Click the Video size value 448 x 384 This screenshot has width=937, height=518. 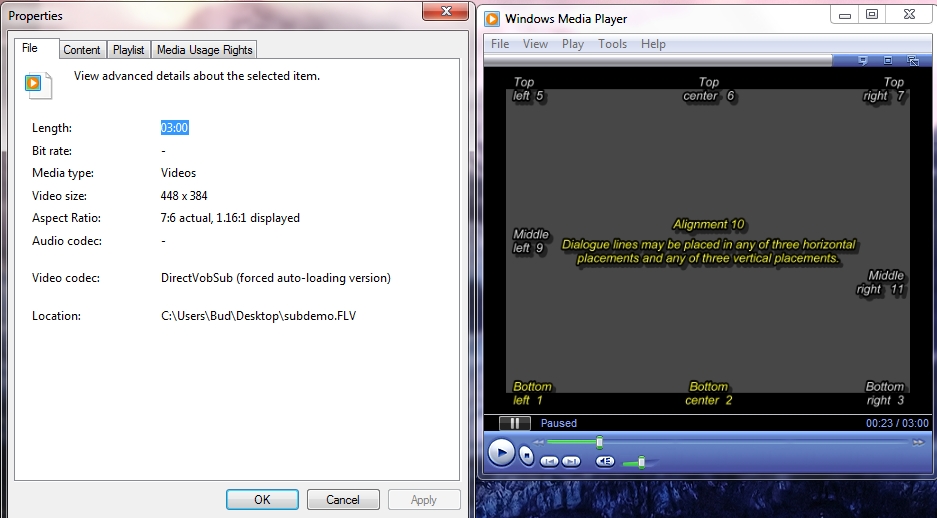[x=184, y=195]
